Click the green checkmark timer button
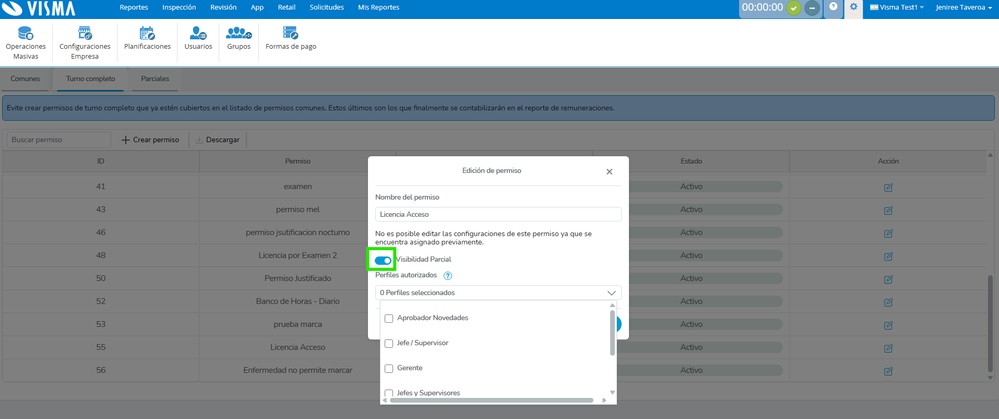Screen dimensions: 999x419 click(x=793, y=8)
